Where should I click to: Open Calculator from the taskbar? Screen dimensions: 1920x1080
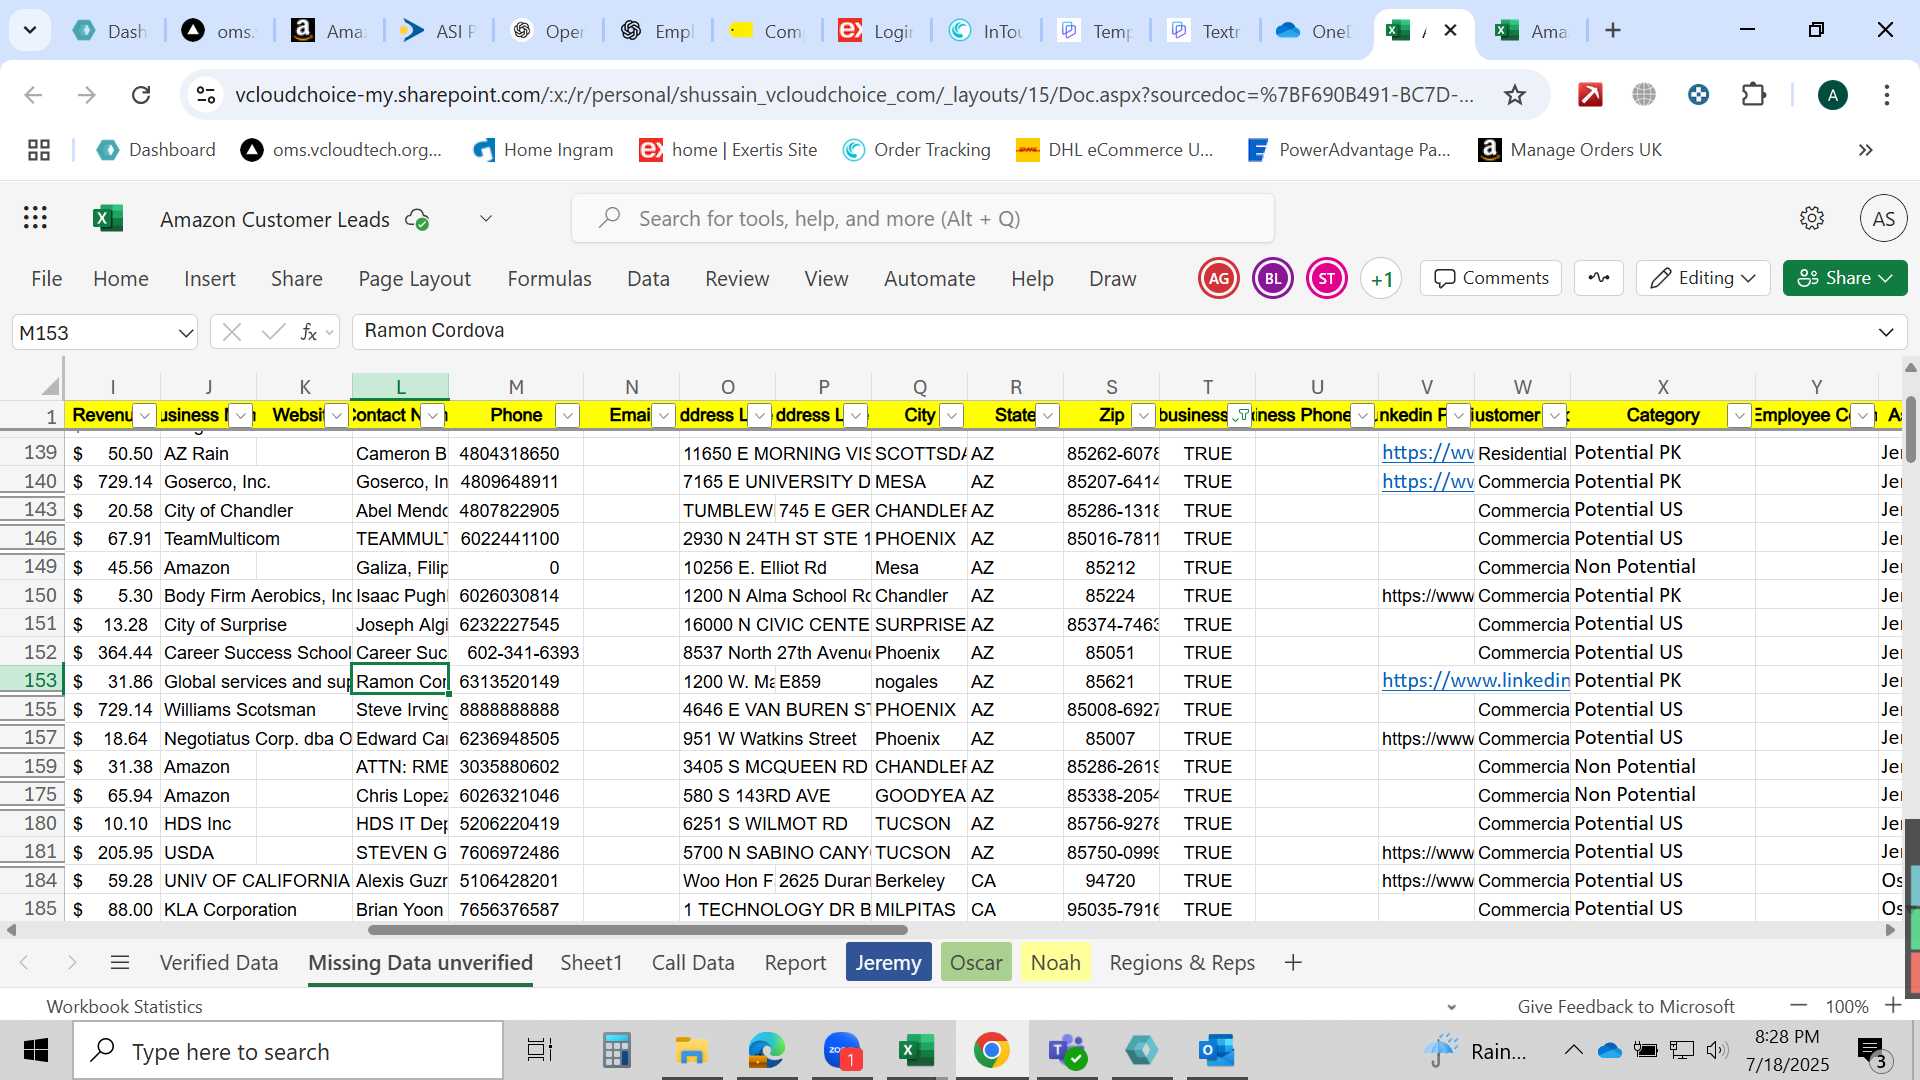tap(616, 1051)
